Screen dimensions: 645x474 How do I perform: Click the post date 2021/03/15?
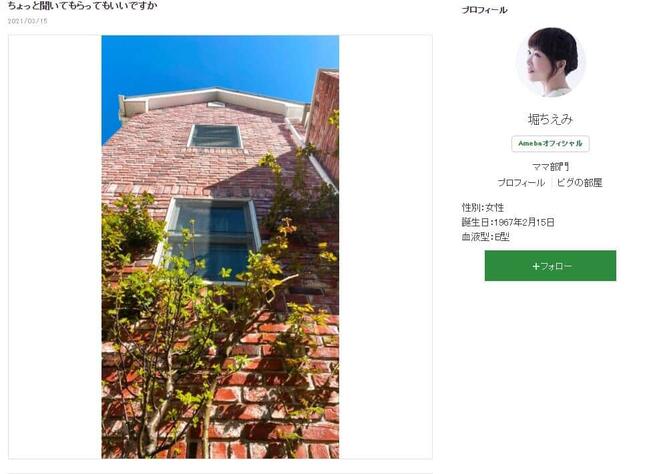(x=28, y=21)
